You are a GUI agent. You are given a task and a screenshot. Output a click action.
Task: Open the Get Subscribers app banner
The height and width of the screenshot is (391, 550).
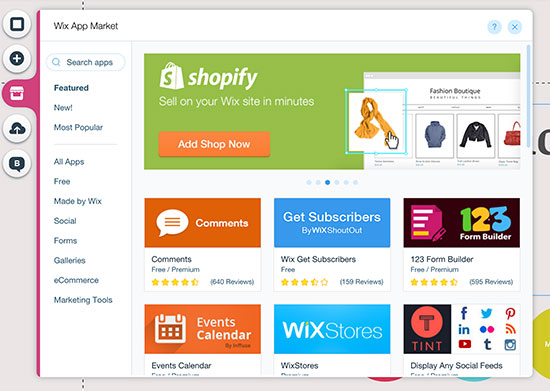[332, 223]
